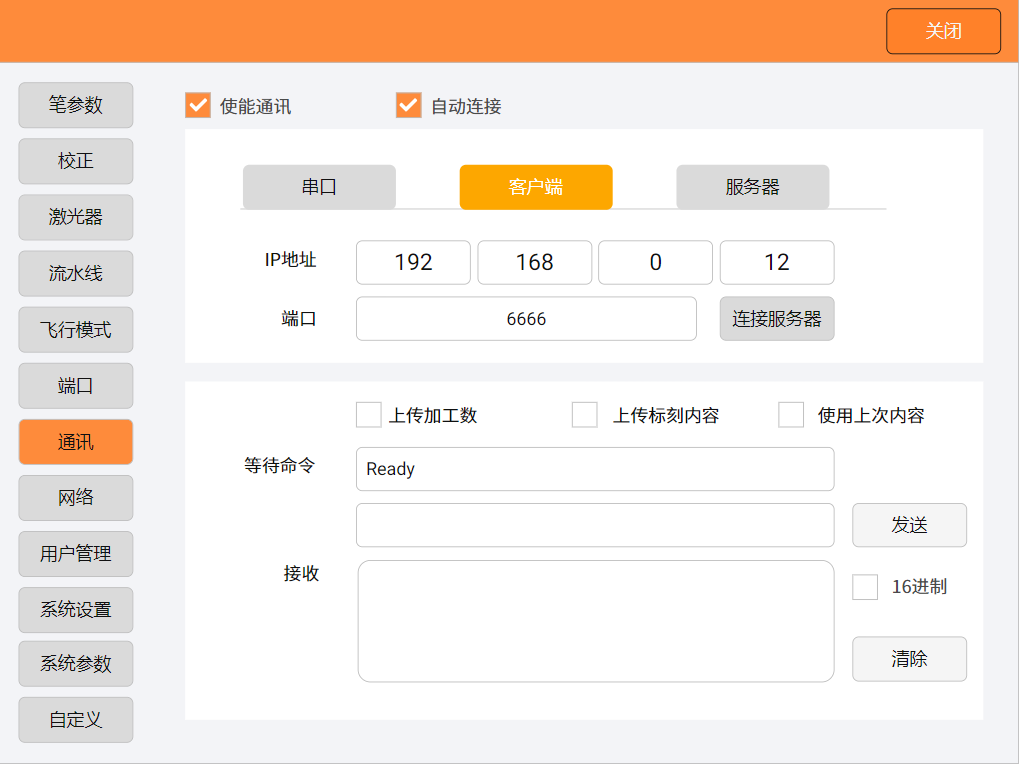Open the 网络 settings page

[x=75, y=497]
